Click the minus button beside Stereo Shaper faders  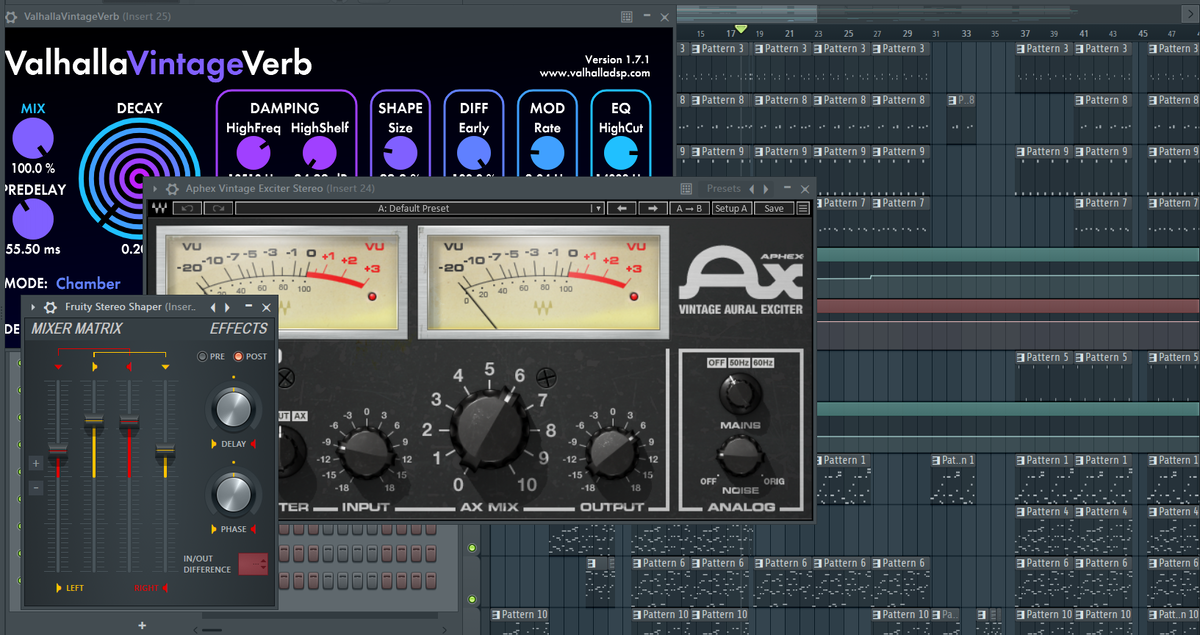click(x=36, y=488)
